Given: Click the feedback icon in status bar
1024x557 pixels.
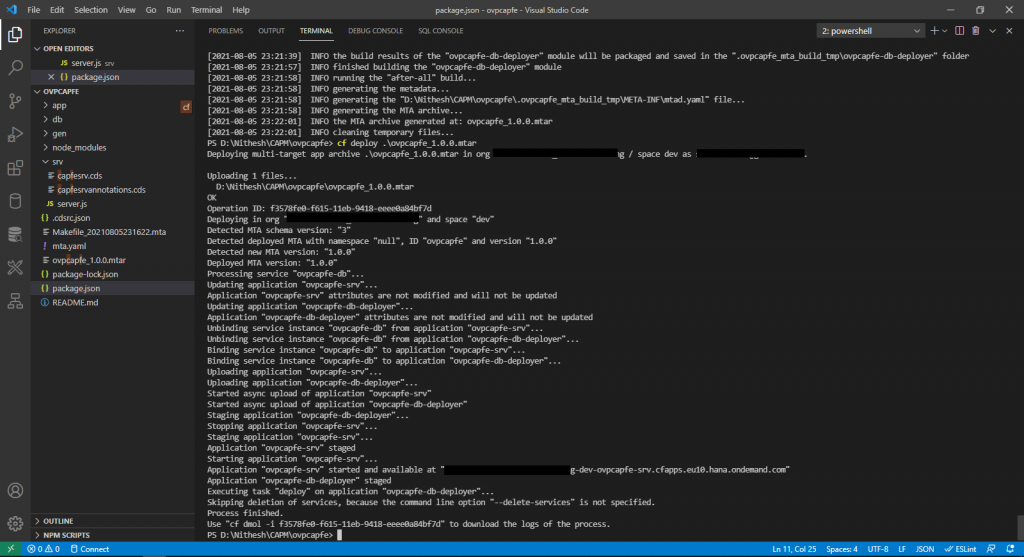Looking at the screenshot, I should (991, 549).
